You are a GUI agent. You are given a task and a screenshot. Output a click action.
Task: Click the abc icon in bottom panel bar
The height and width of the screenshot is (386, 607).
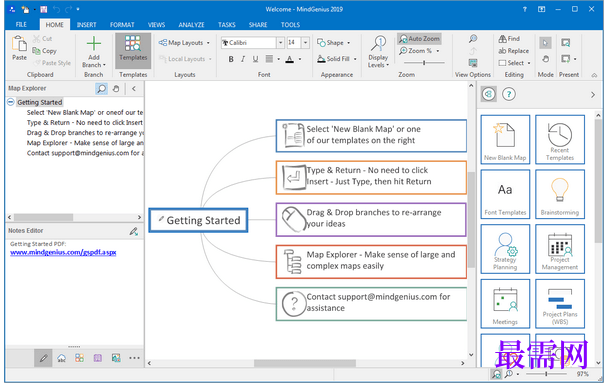point(62,358)
